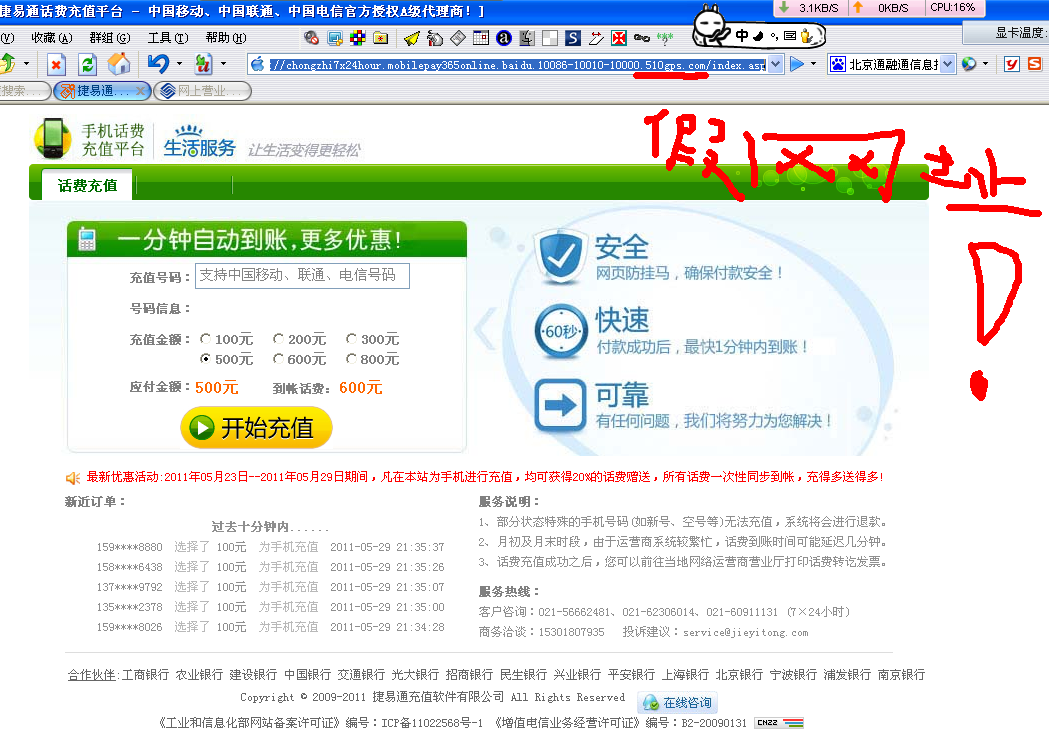The image size is (1049, 745).
Task: Click the blue play Go button
Action: [x=797, y=64]
